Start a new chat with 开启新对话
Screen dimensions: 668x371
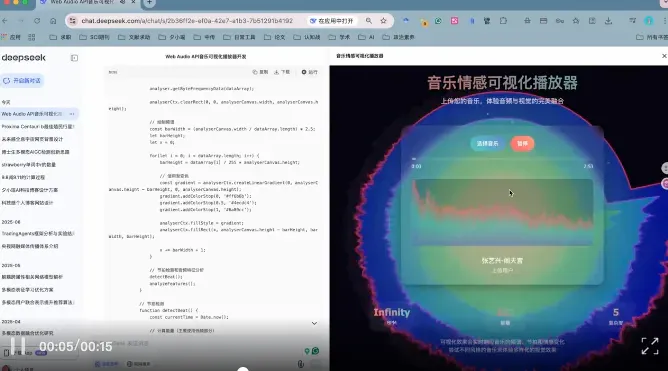point(22,81)
